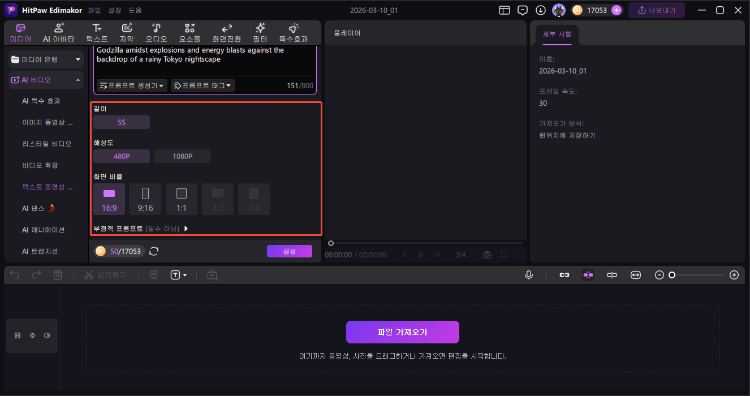Click the purple generate button
750x396 pixels.
[289, 252]
